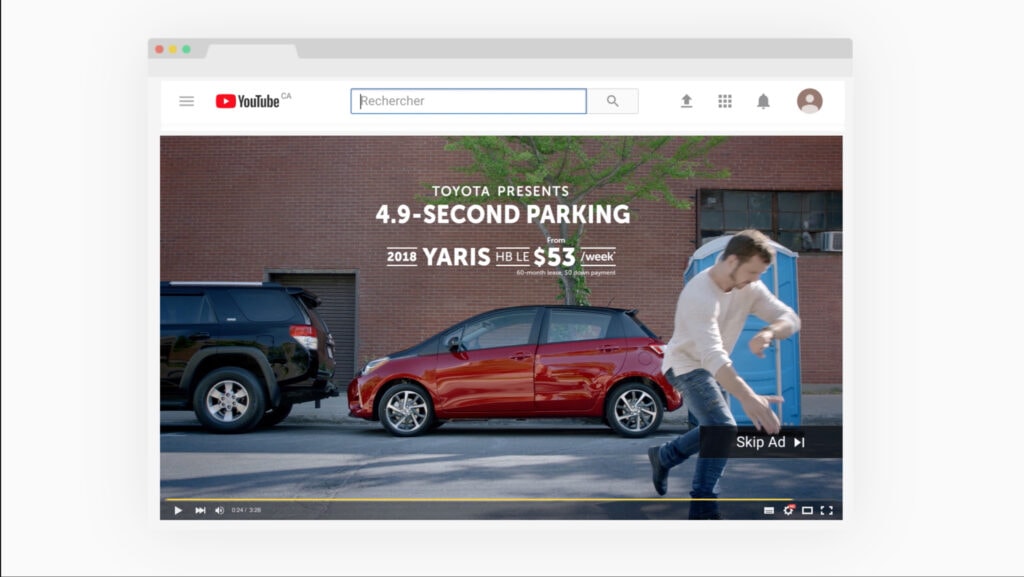This screenshot has width=1024, height=577.
Task: Click the yellow ad progress bar
Action: click(478, 500)
